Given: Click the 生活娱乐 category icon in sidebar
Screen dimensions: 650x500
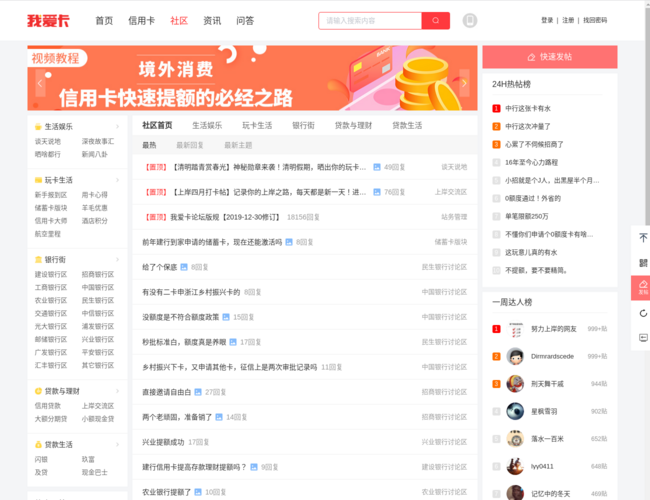Looking at the screenshot, I should click(38, 126).
